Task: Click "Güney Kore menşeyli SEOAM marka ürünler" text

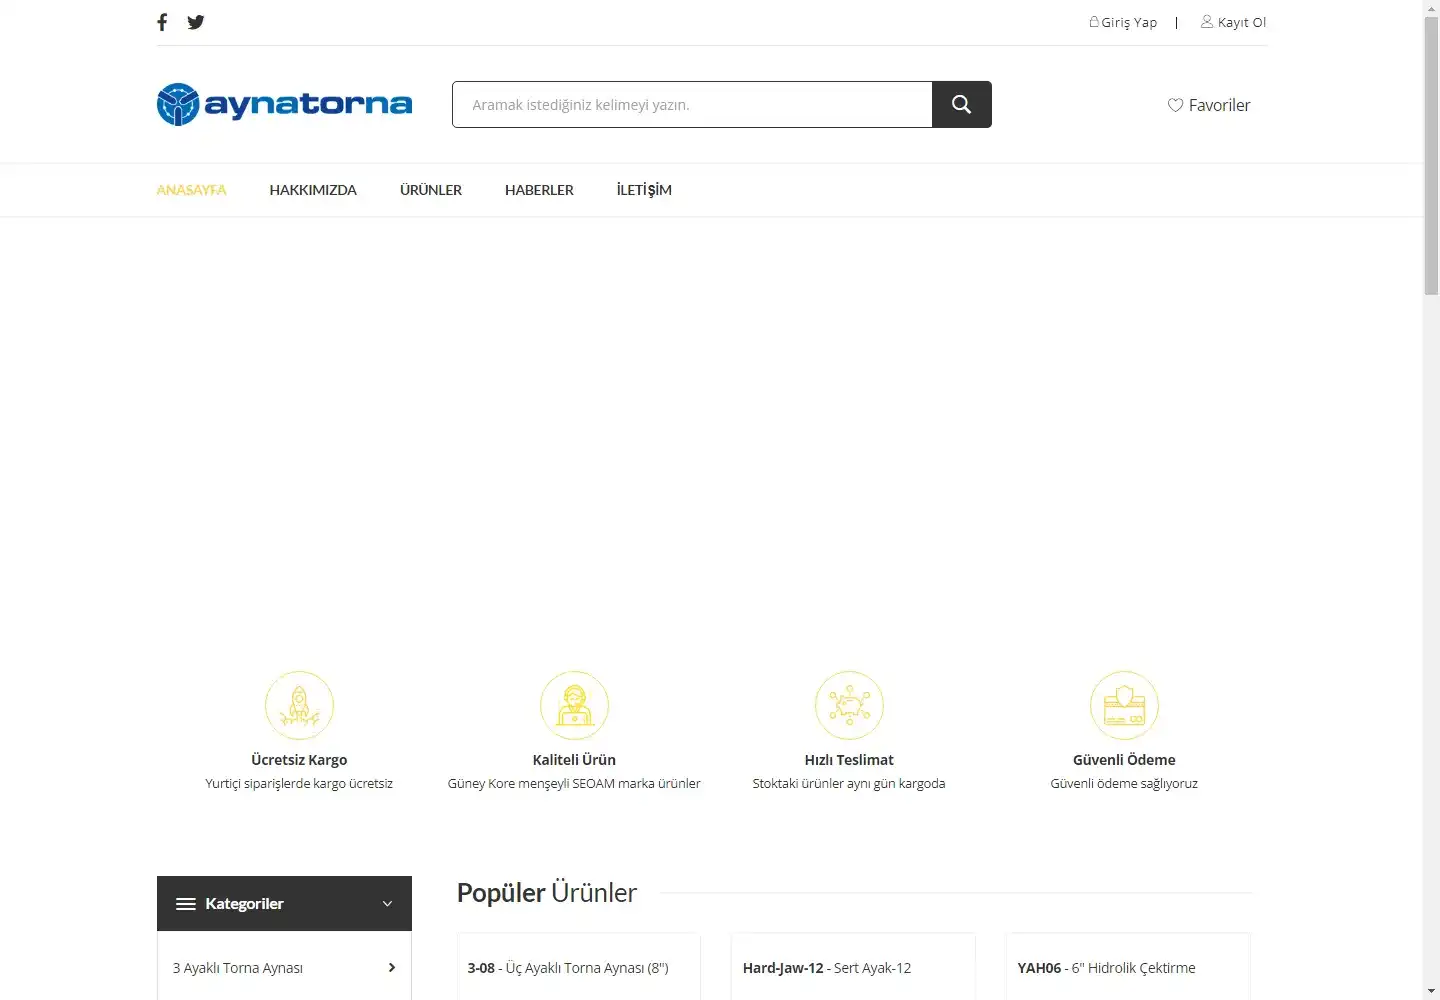Action: click(574, 783)
